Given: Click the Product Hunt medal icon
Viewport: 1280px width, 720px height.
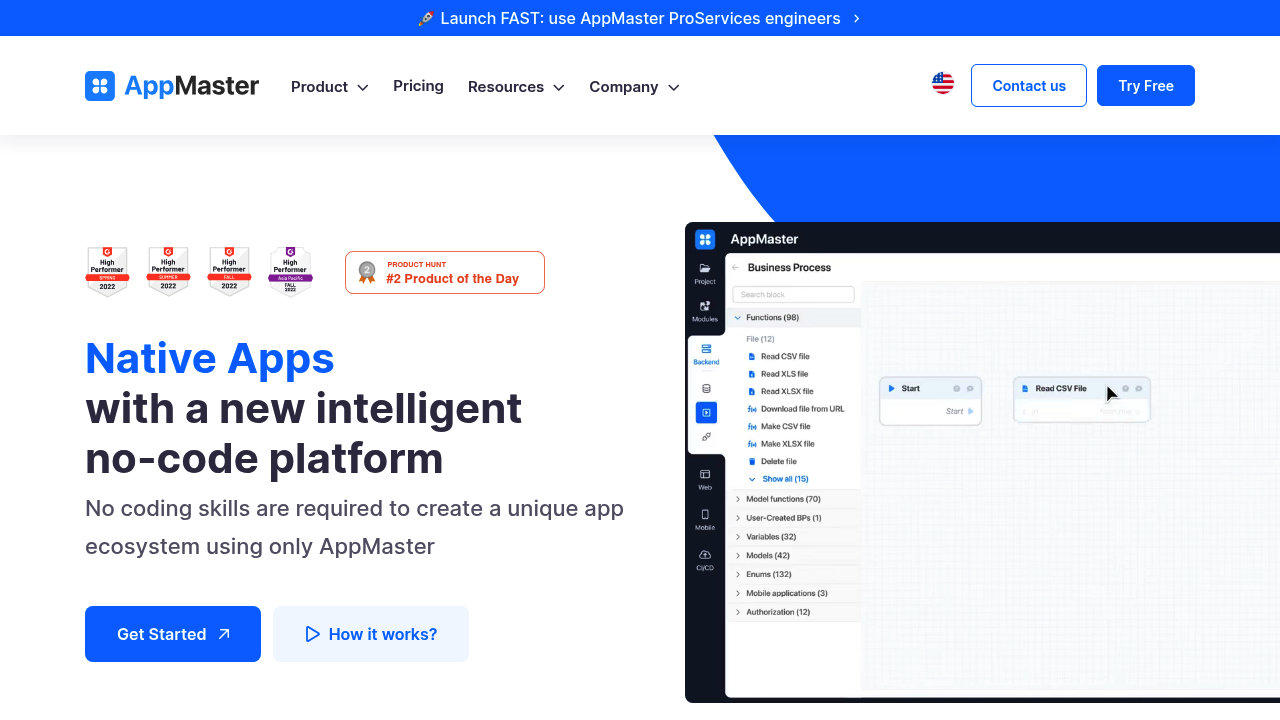Looking at the screenshot, I should (x=367, y=272).
